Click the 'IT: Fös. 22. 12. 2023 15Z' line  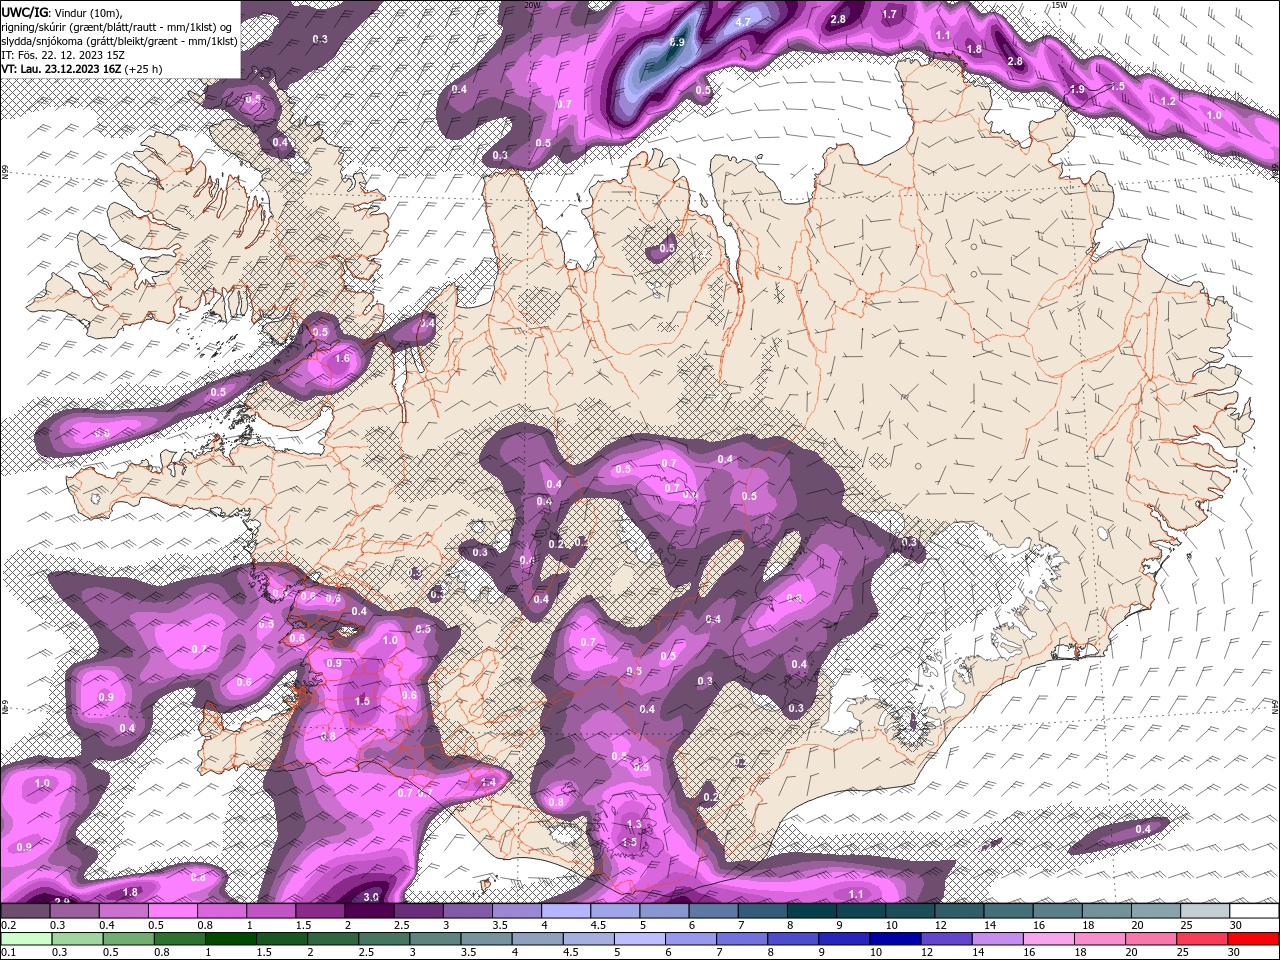pyautogui.click(x=63, y=55)
